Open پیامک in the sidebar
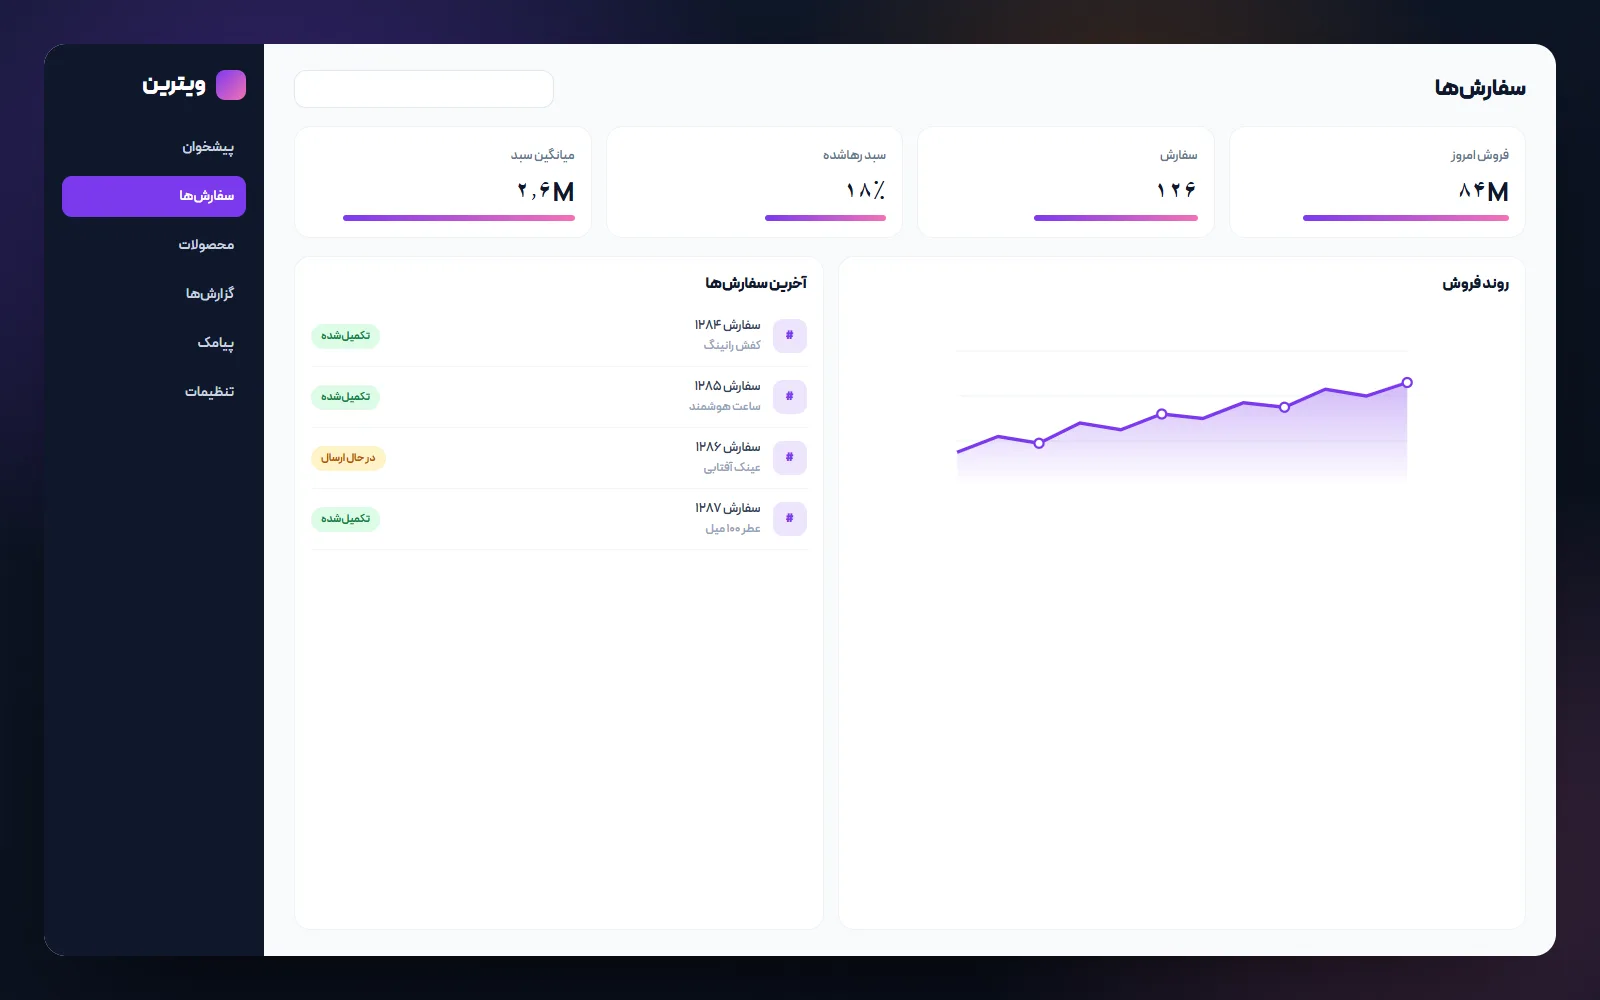1600x1000 pixels. [154, 343]
